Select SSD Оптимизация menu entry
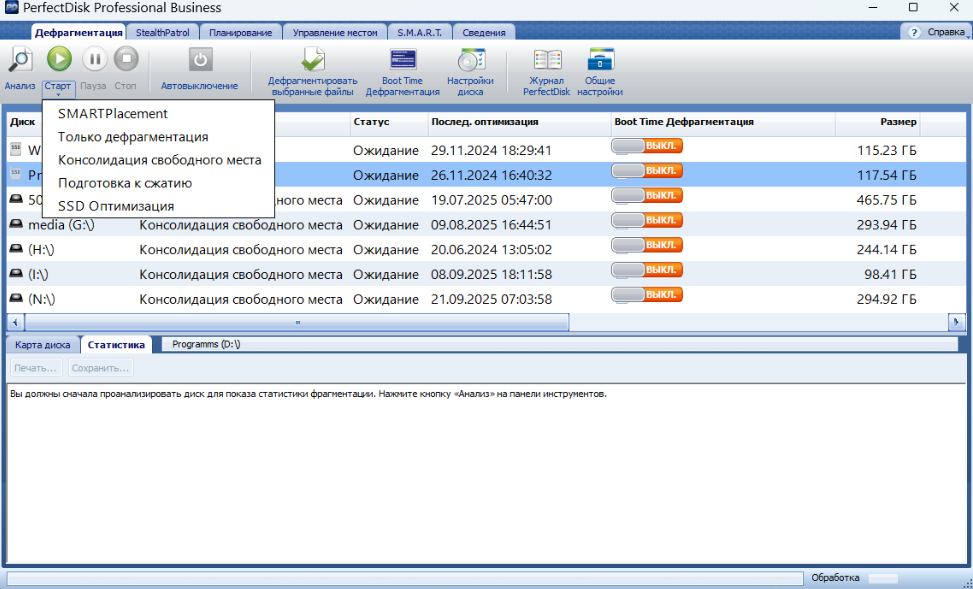 116,206
